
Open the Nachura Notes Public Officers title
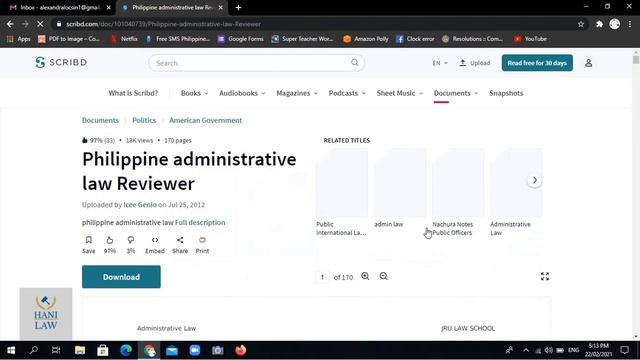click(x=458, y=192)
